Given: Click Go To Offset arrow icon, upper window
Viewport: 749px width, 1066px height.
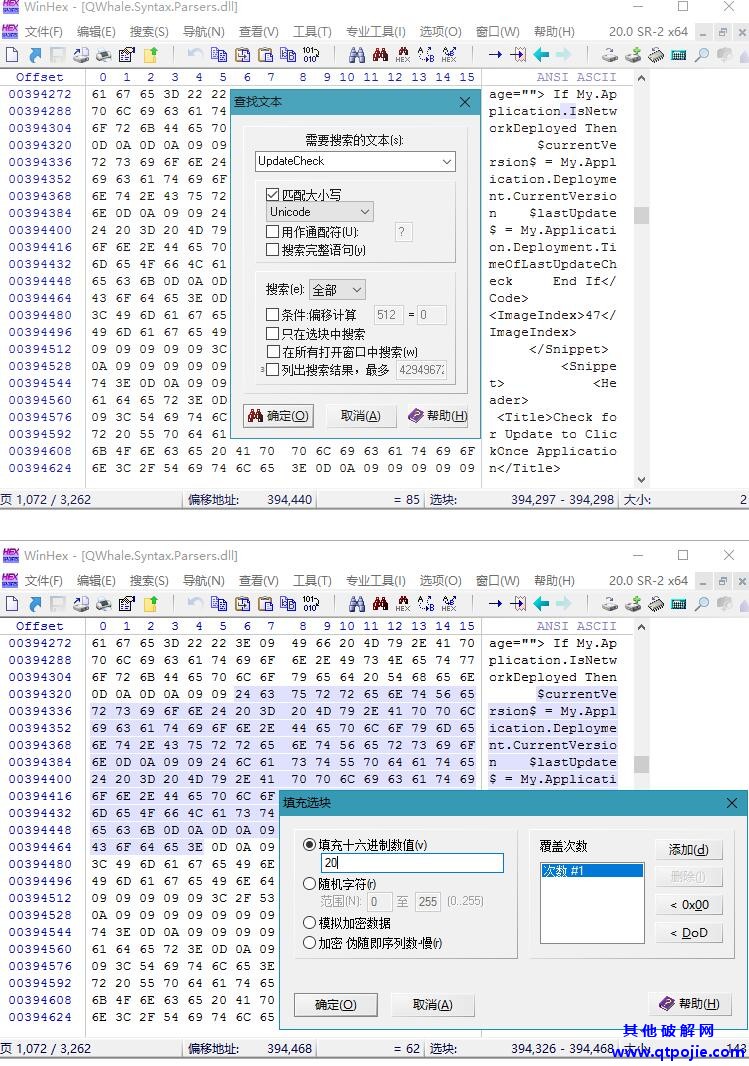Looking at the screenshot, I should pyautogui.click(x=495, y=54).
